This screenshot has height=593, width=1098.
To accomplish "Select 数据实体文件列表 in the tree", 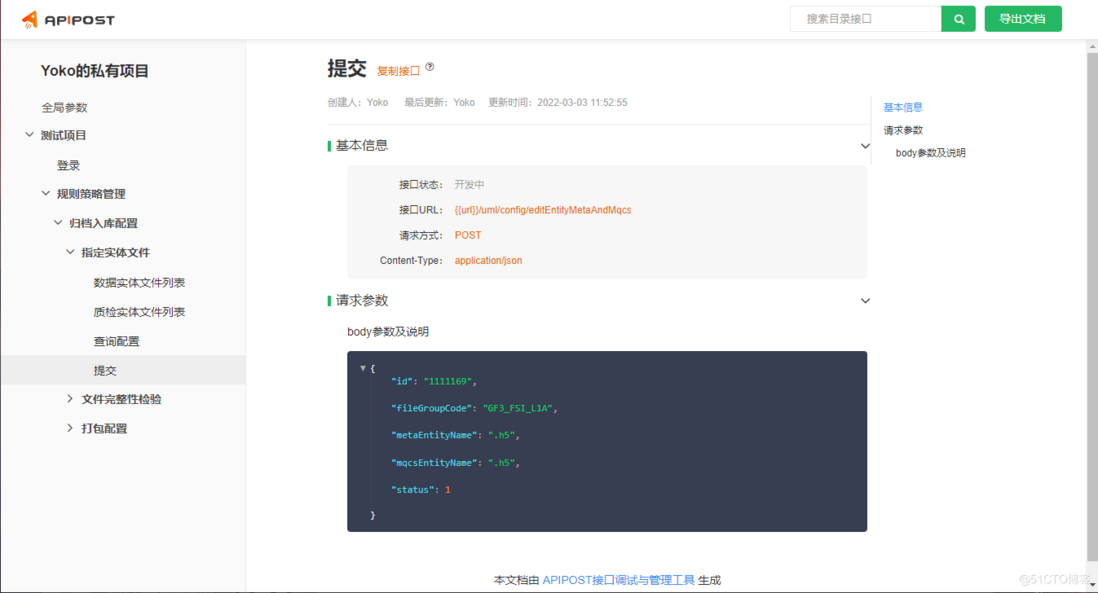I will 139,282.
